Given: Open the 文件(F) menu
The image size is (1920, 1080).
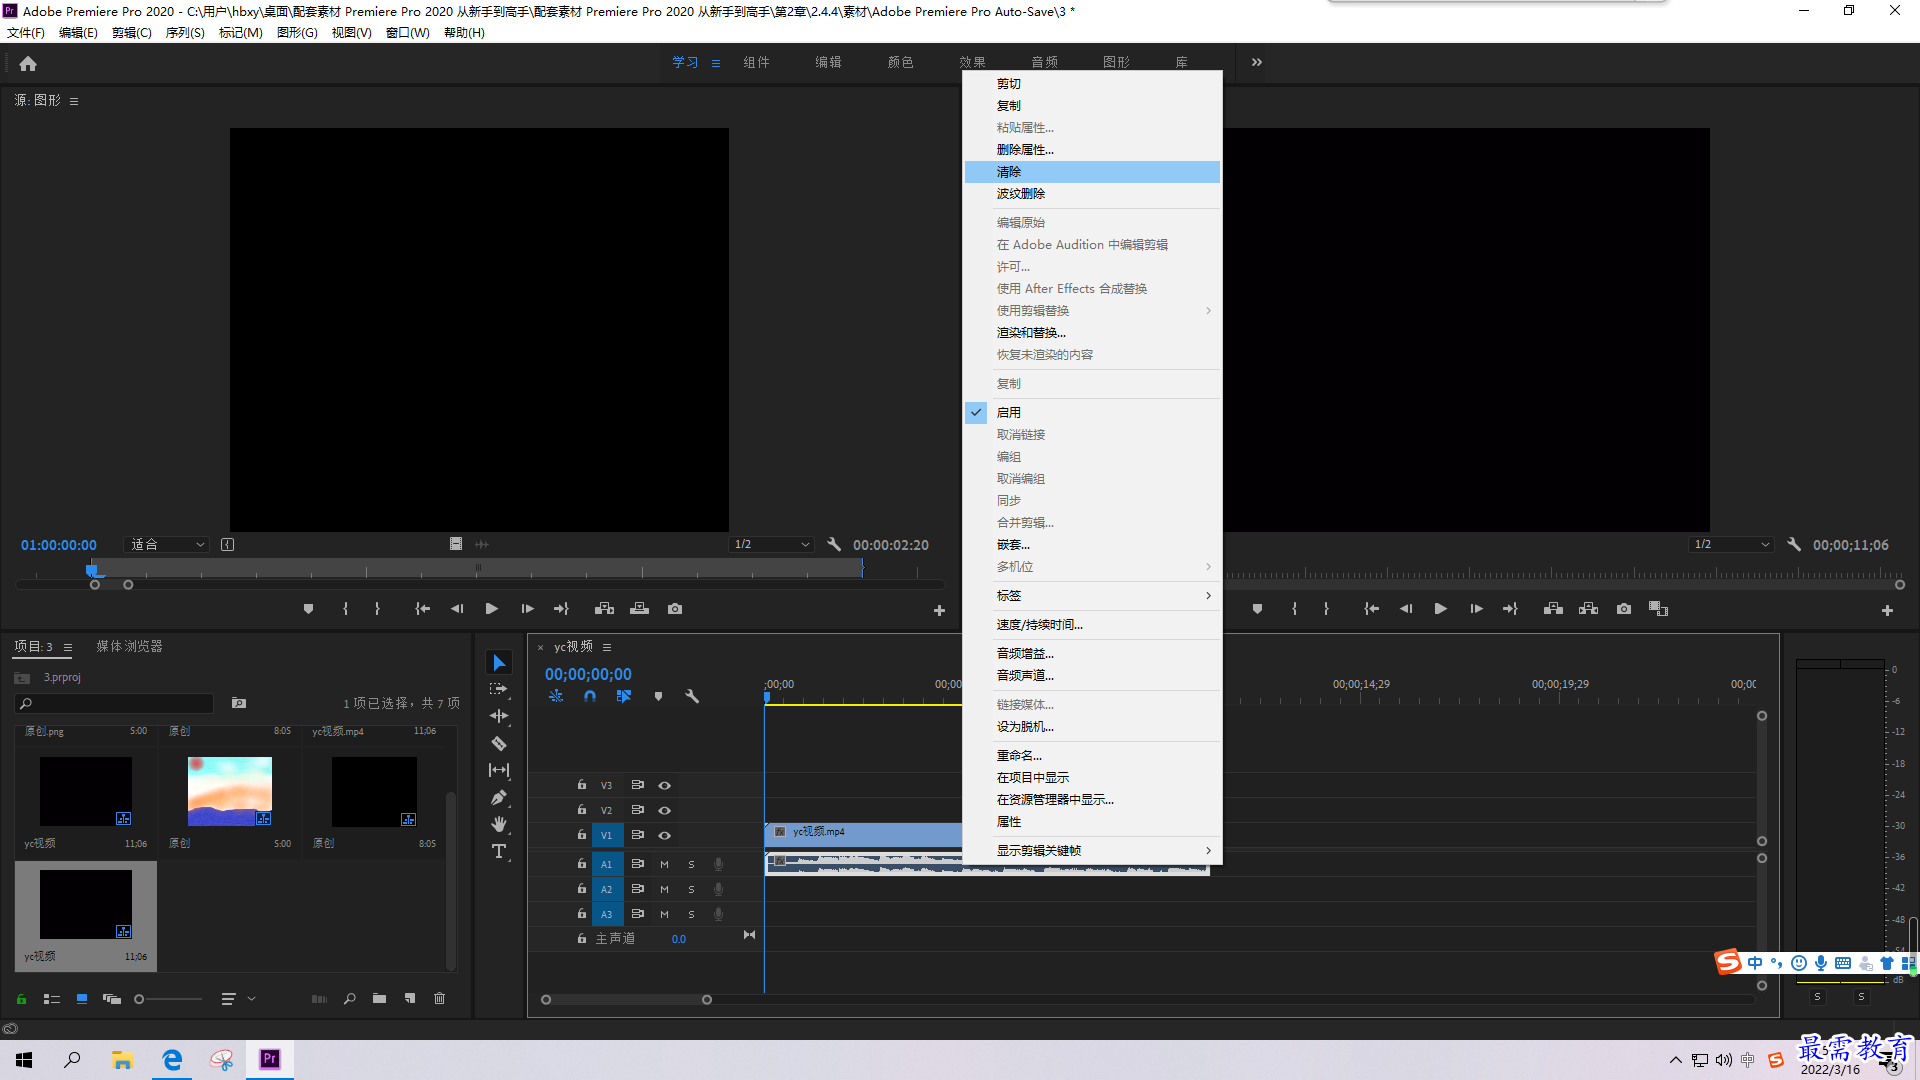Looking at the screenshot, I should (26, 32).
